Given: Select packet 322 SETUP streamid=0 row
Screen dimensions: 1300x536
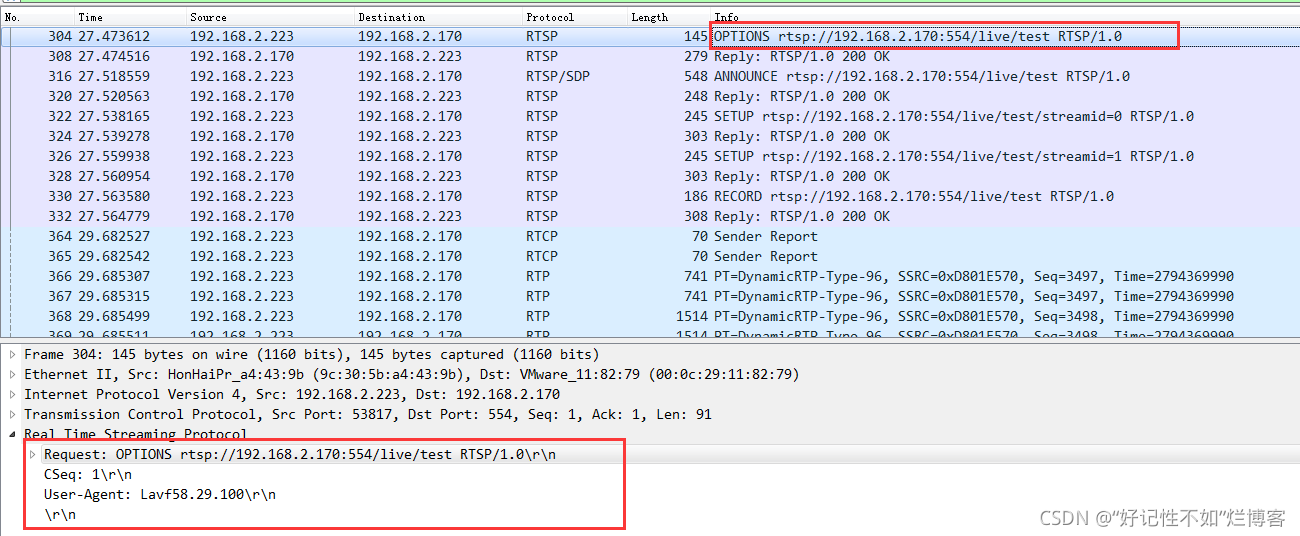Looking at the screenshot, I should point(650,116).
